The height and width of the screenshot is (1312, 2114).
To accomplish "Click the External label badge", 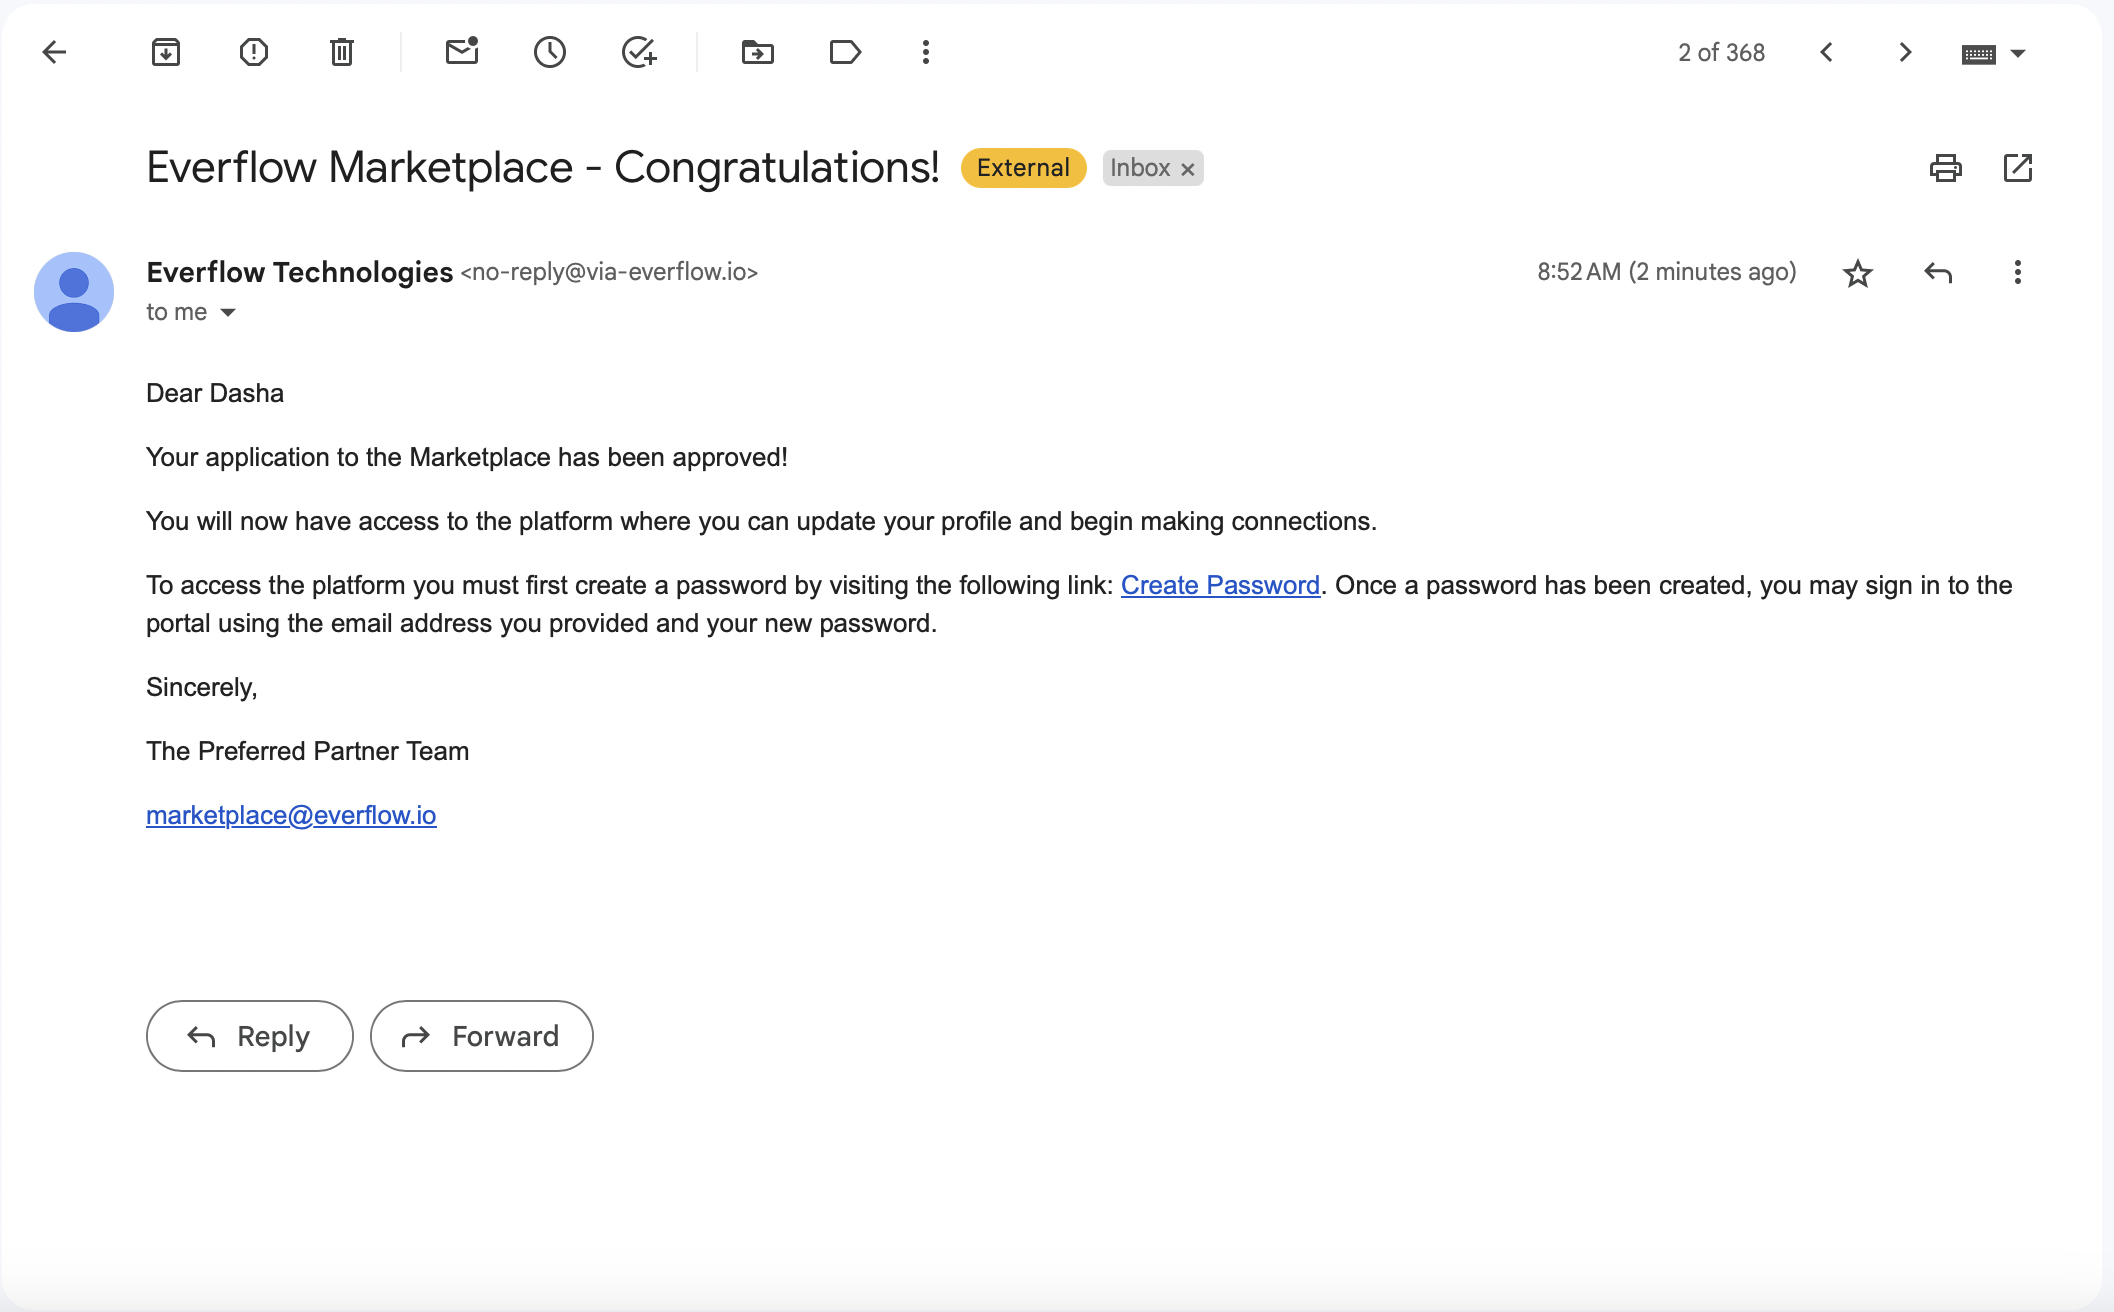I will [1024, 168].
